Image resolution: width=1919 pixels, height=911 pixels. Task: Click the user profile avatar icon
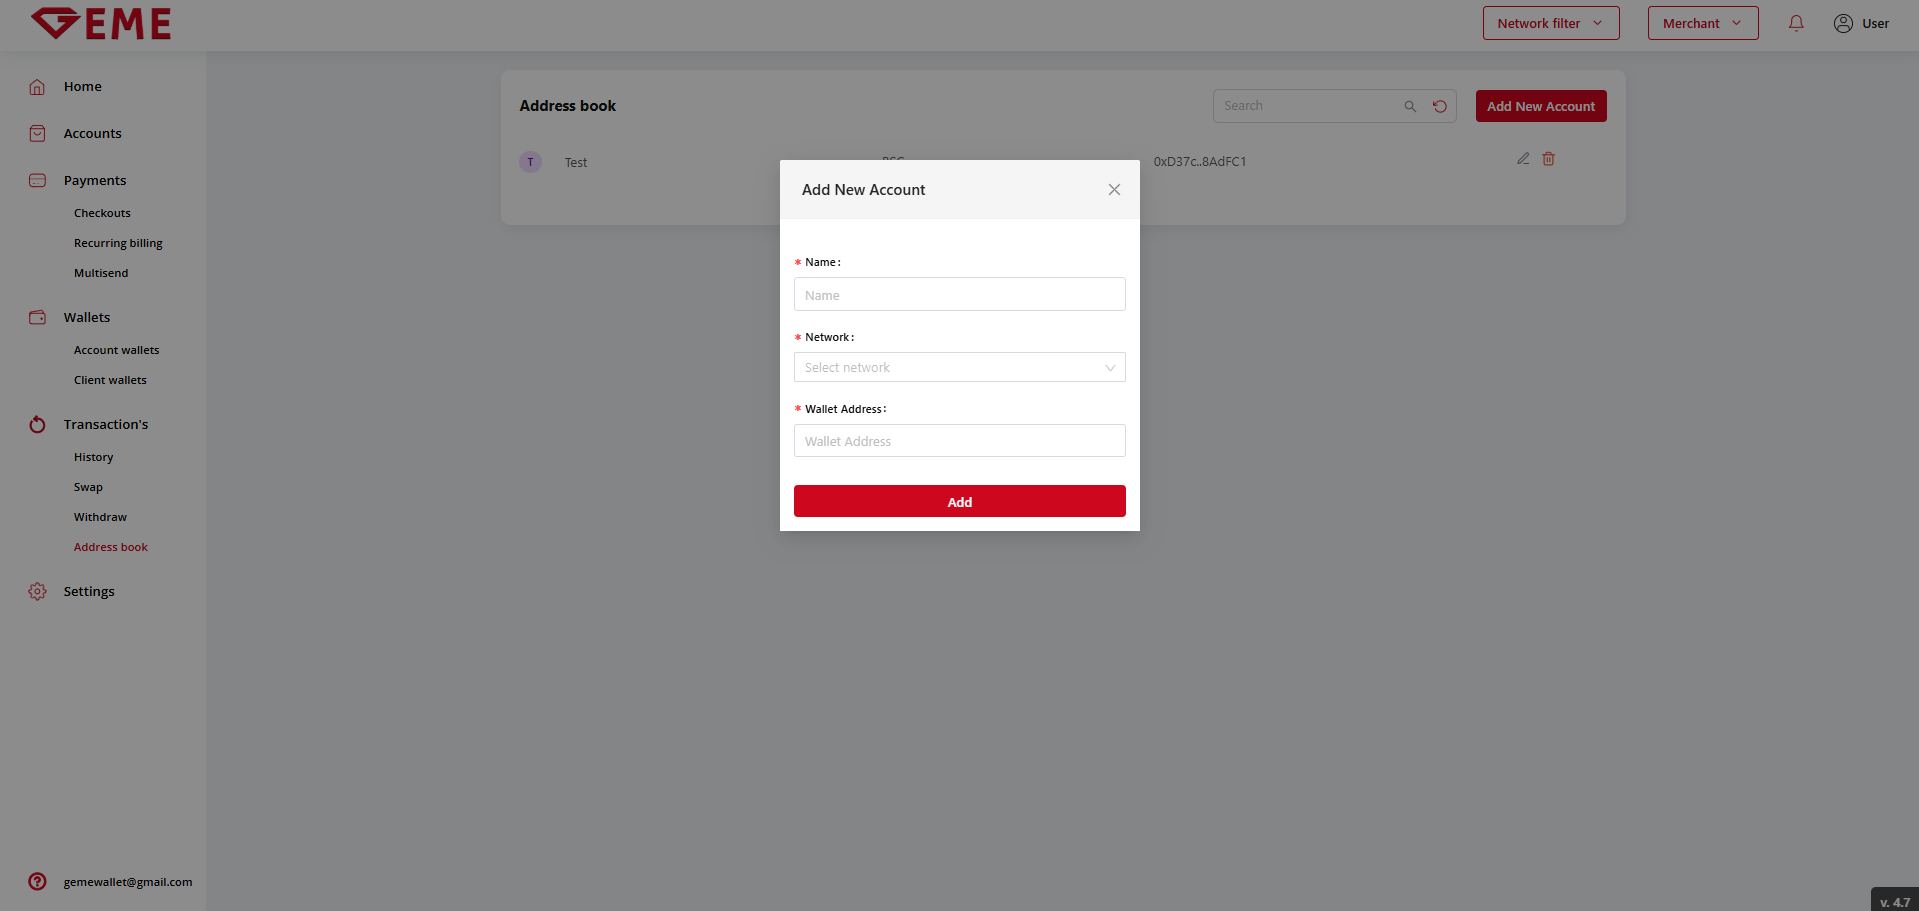[x=1843, y=23]
